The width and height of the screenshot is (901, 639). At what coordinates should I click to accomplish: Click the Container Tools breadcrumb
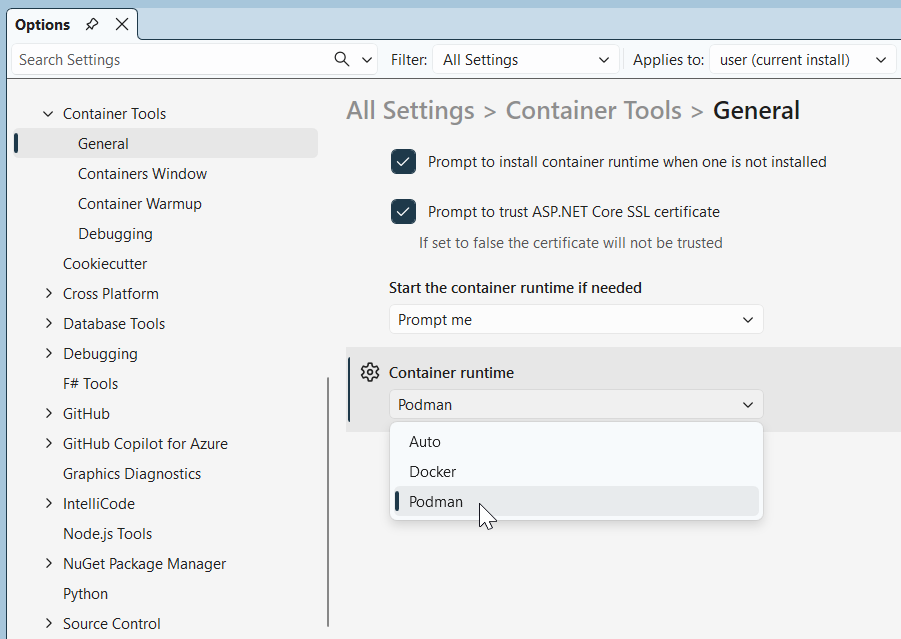click(x=593, y=110)
